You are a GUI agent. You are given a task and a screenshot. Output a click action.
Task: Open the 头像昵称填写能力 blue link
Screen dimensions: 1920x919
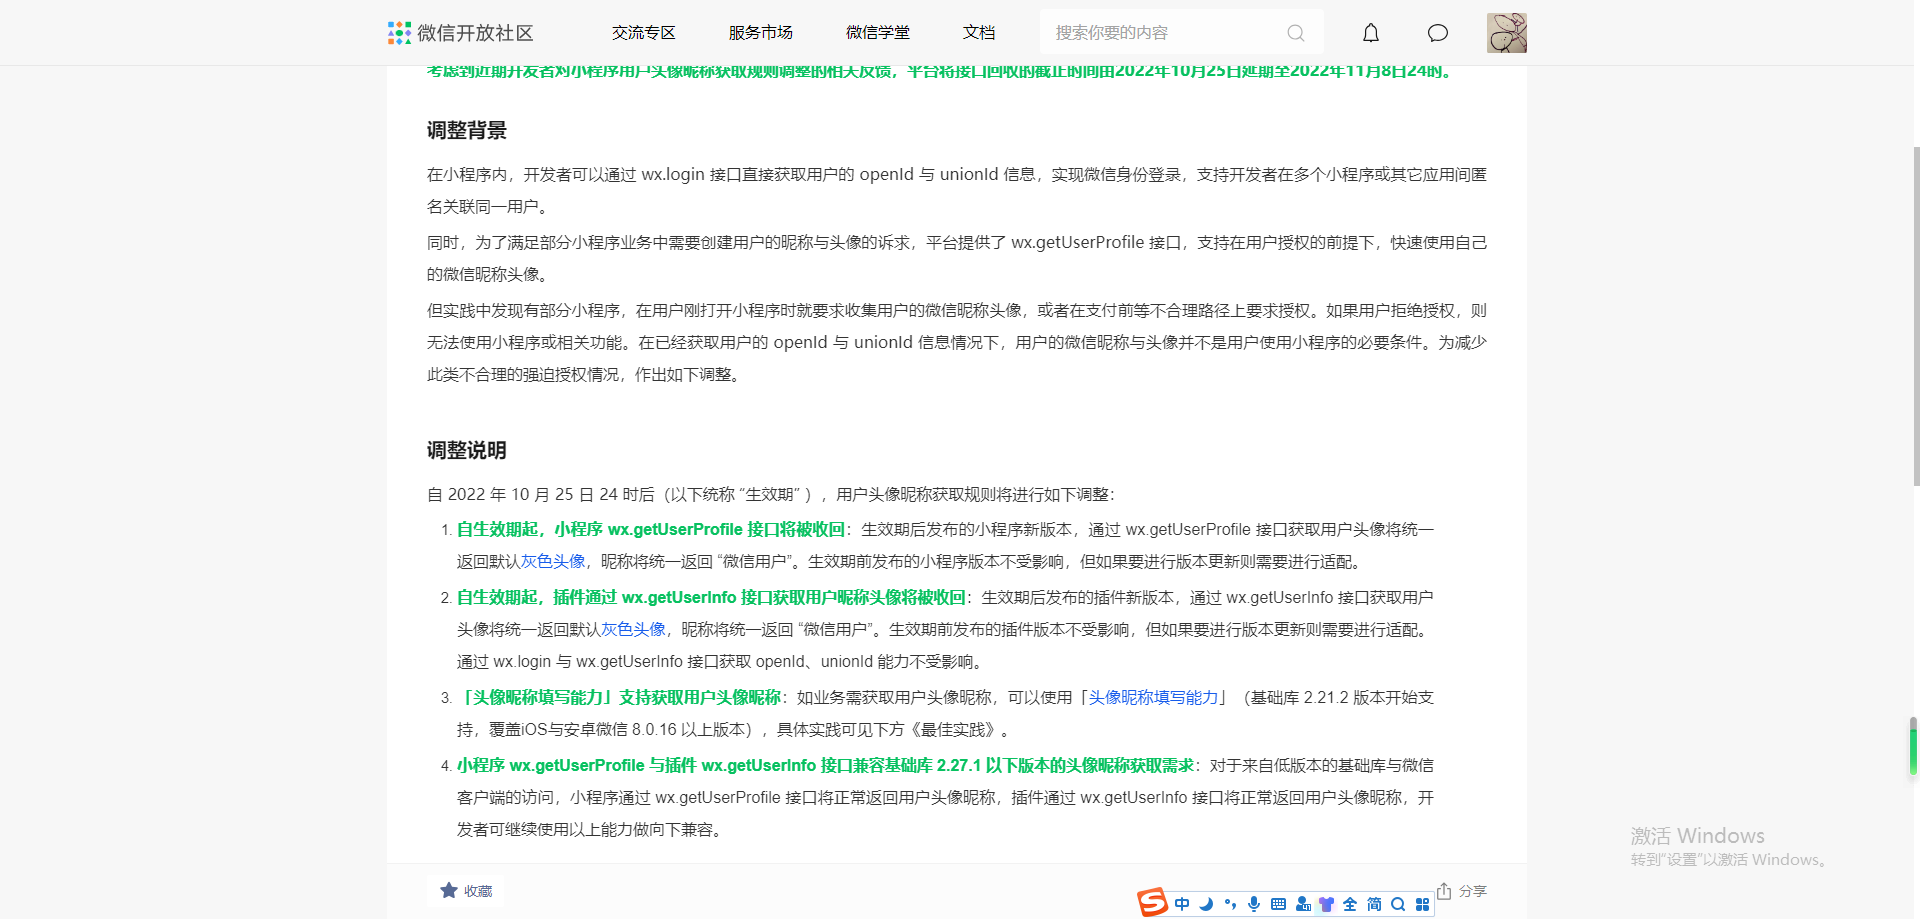pyautogui.click(x=1153, y=698)
